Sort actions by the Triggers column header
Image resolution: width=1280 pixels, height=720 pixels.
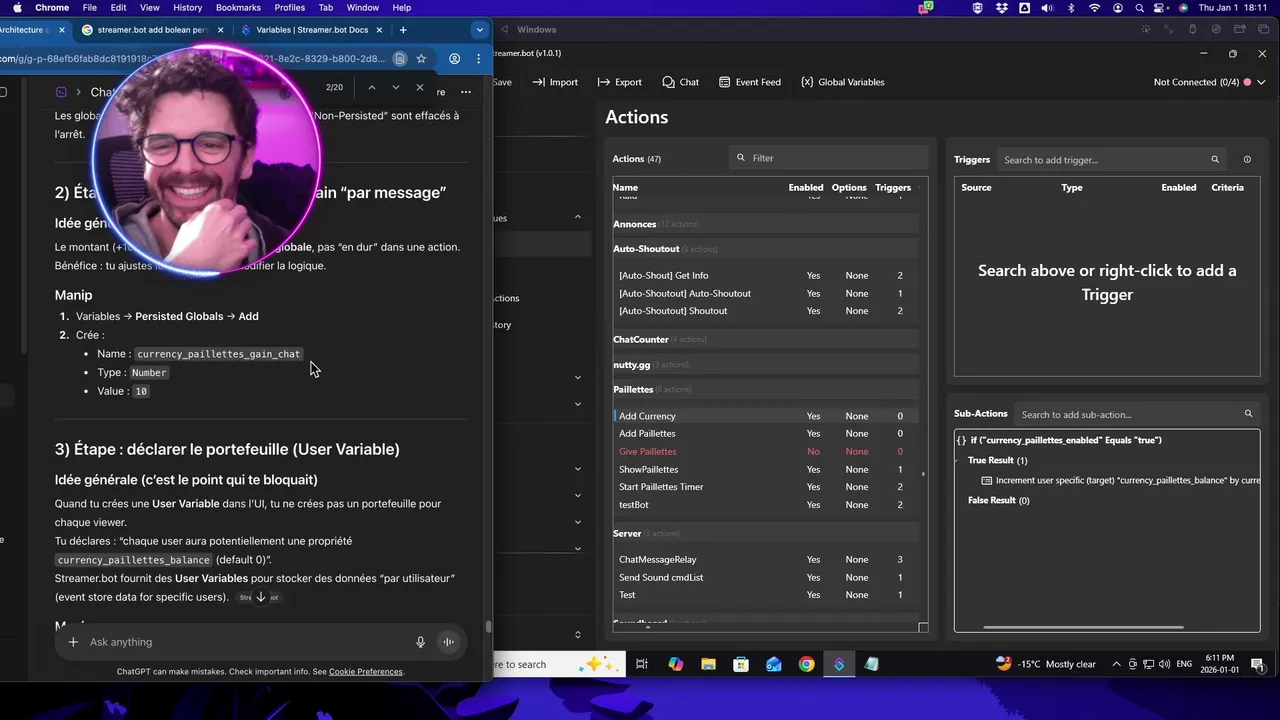pos(893,188)
